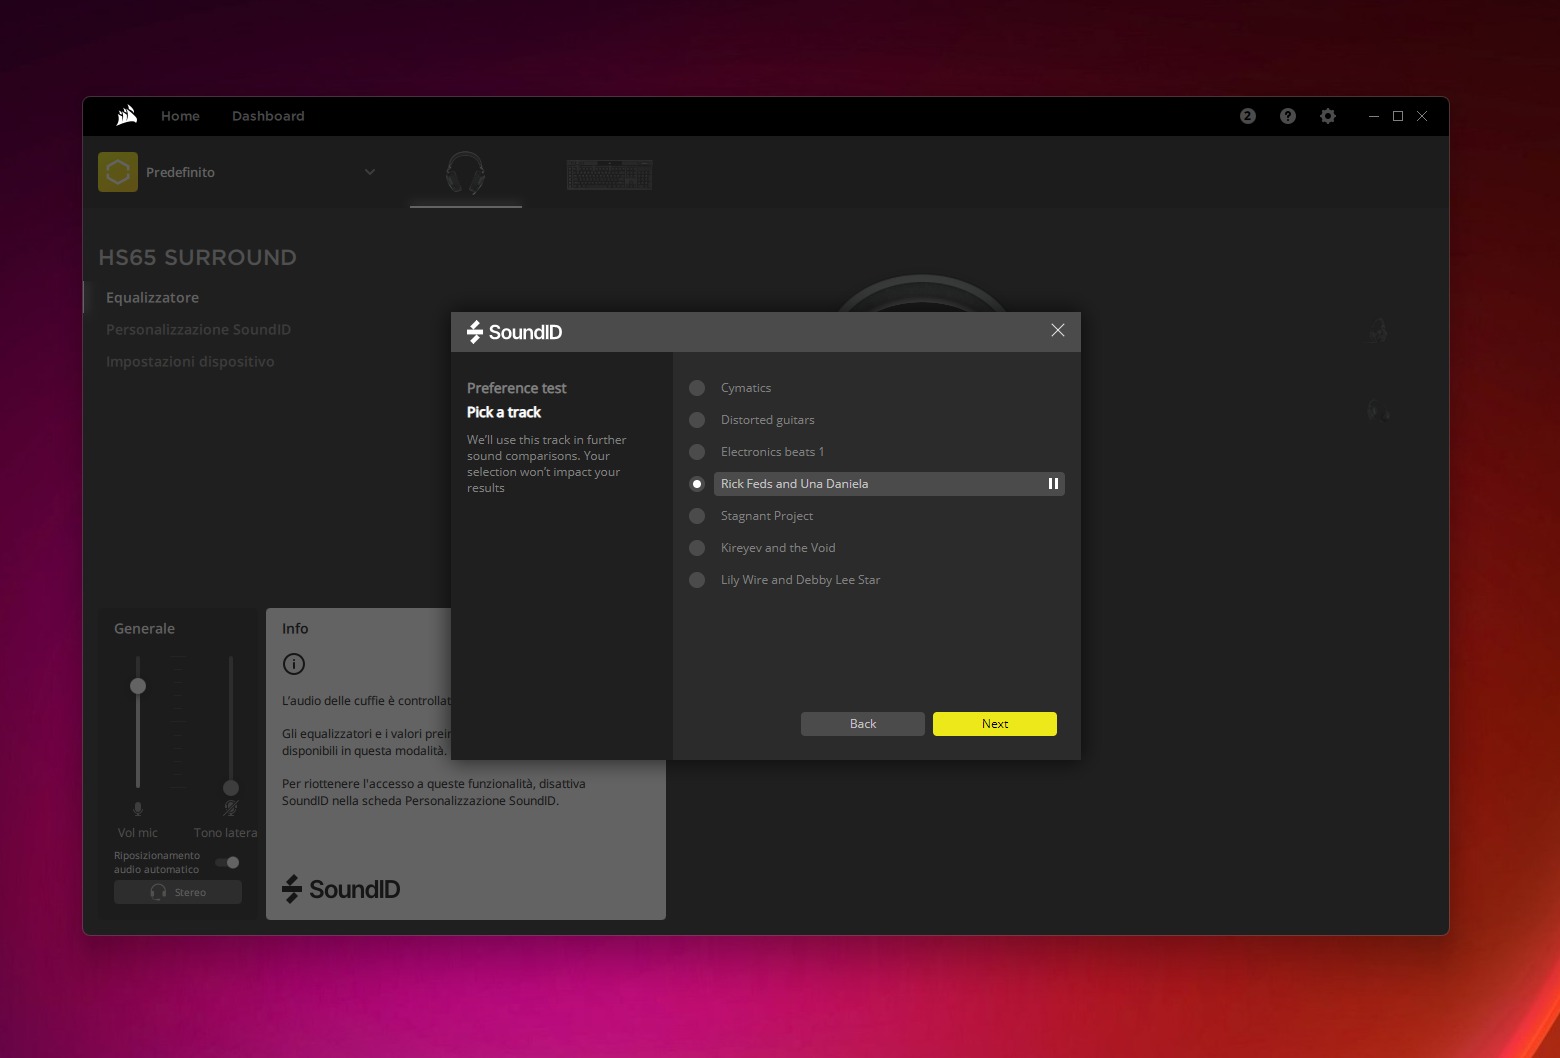Open iCUE settings gear icon

coord(1328,116)
